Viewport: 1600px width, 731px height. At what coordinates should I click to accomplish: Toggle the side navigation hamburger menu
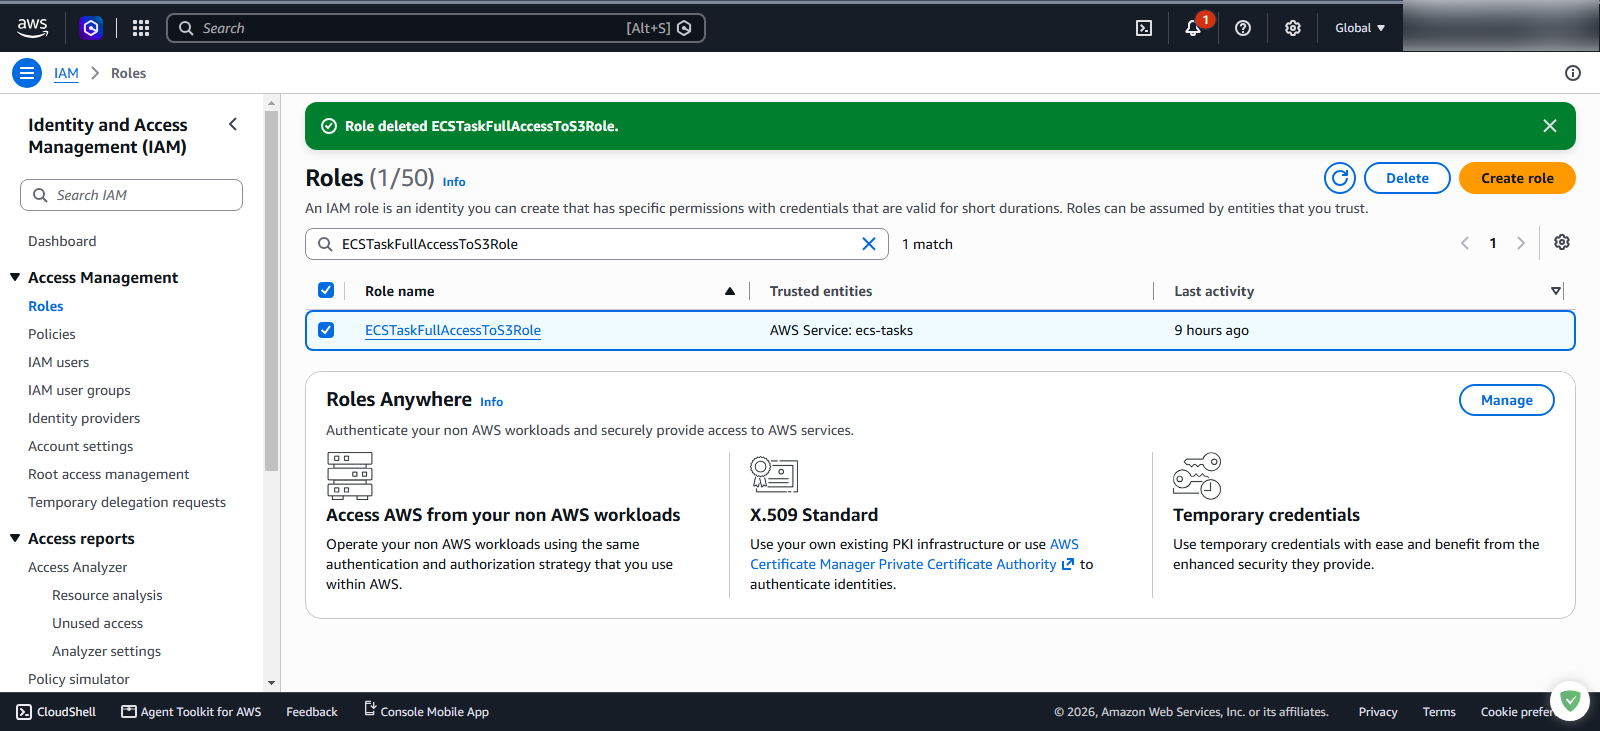(x=27, y=73)
